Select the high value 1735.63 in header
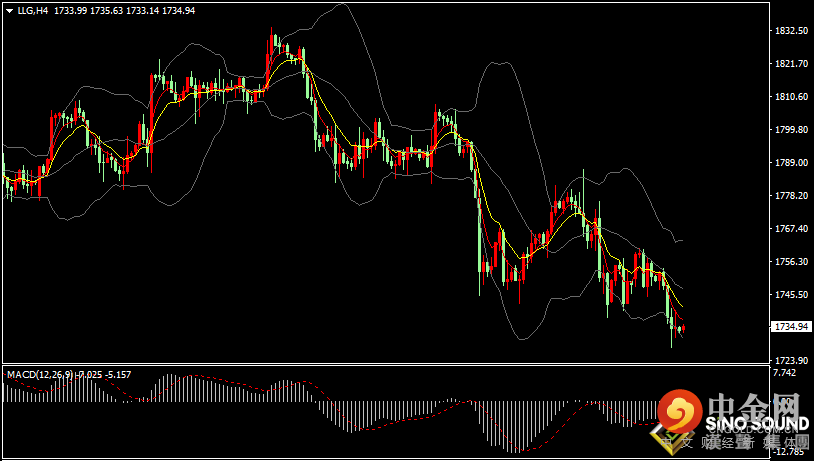This screenshot has width=814, height=461. pos(107,10)
